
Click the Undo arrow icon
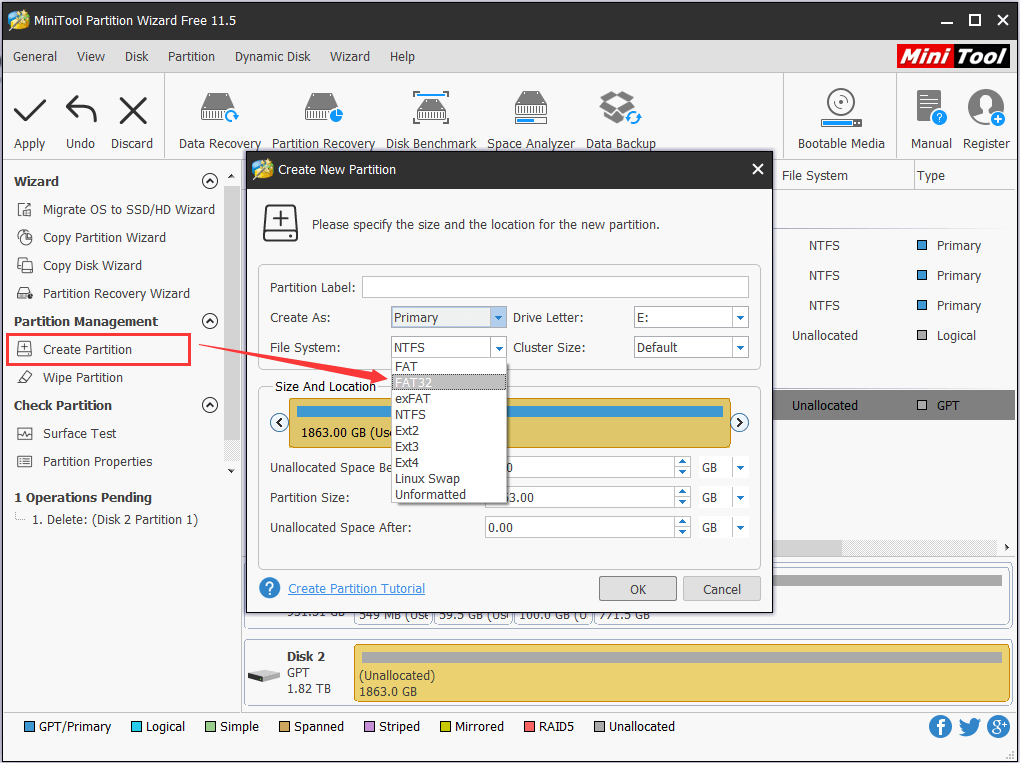point(81,109)
